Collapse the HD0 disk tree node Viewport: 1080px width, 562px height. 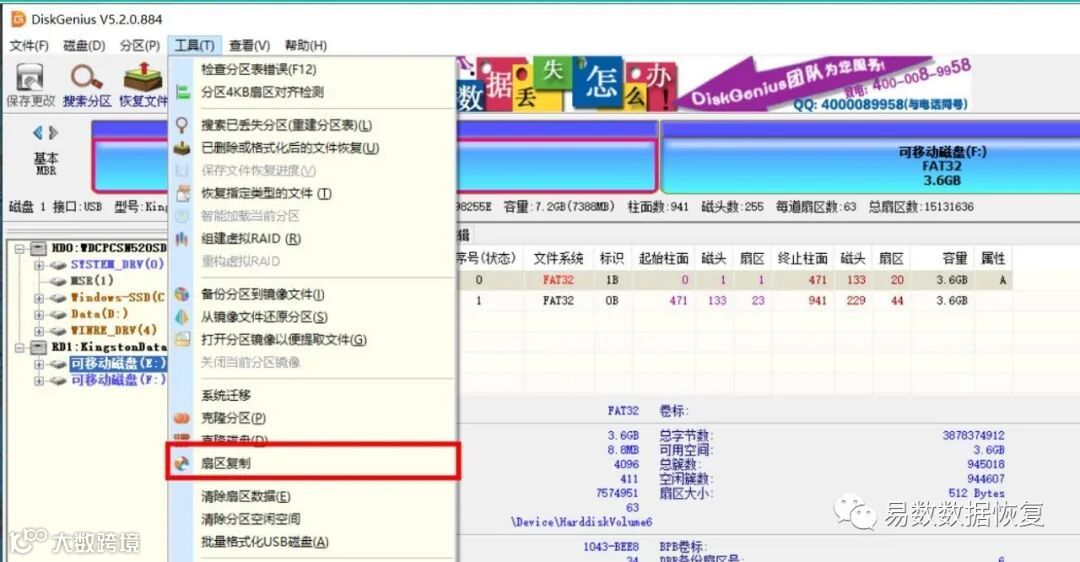(19, 249)
